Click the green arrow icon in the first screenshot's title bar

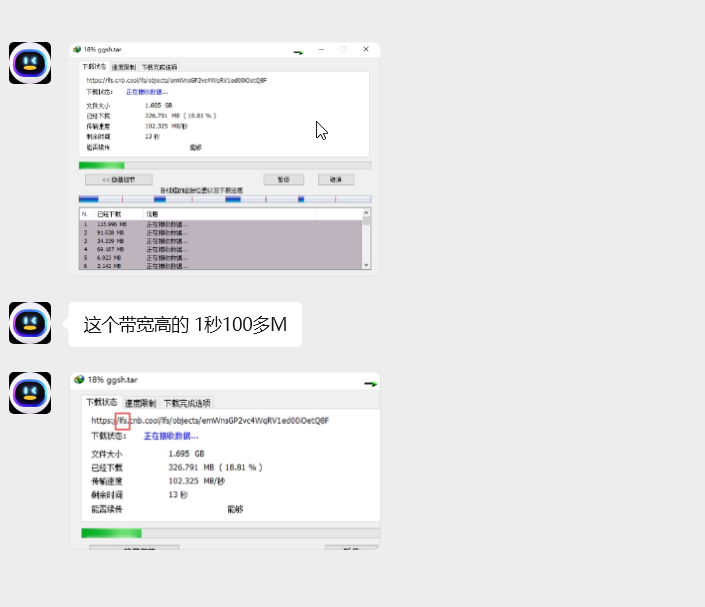[298, 51]
